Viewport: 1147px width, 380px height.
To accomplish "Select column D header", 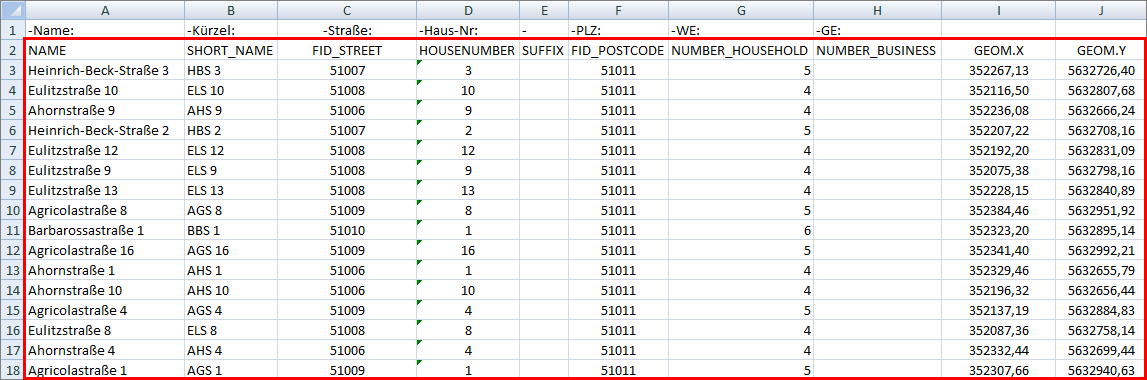I will (467, 10).
